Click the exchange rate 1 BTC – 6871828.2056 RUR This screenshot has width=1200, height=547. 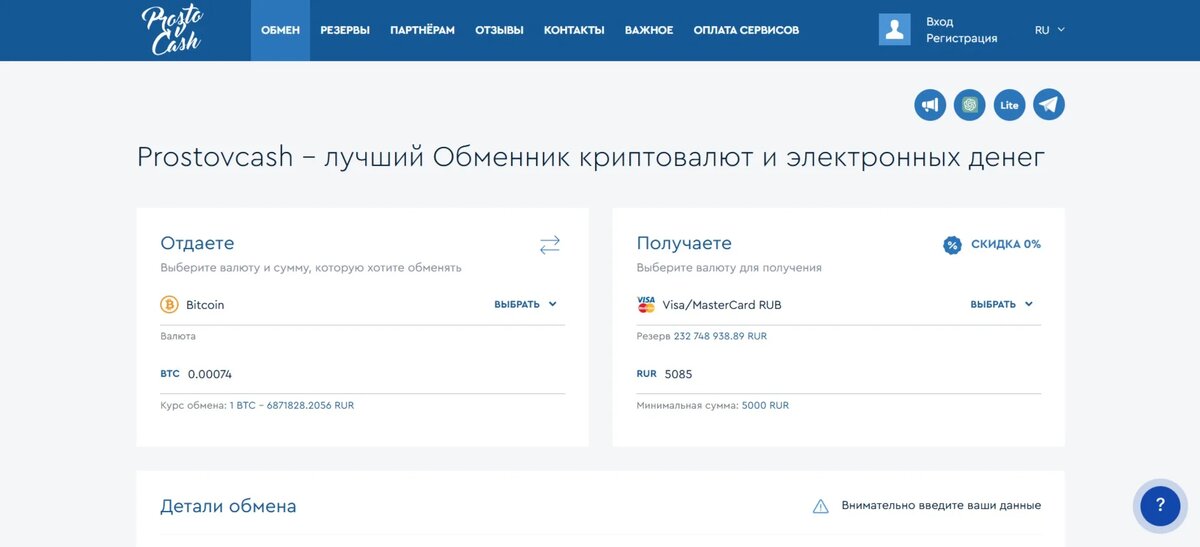pos(292,406)
